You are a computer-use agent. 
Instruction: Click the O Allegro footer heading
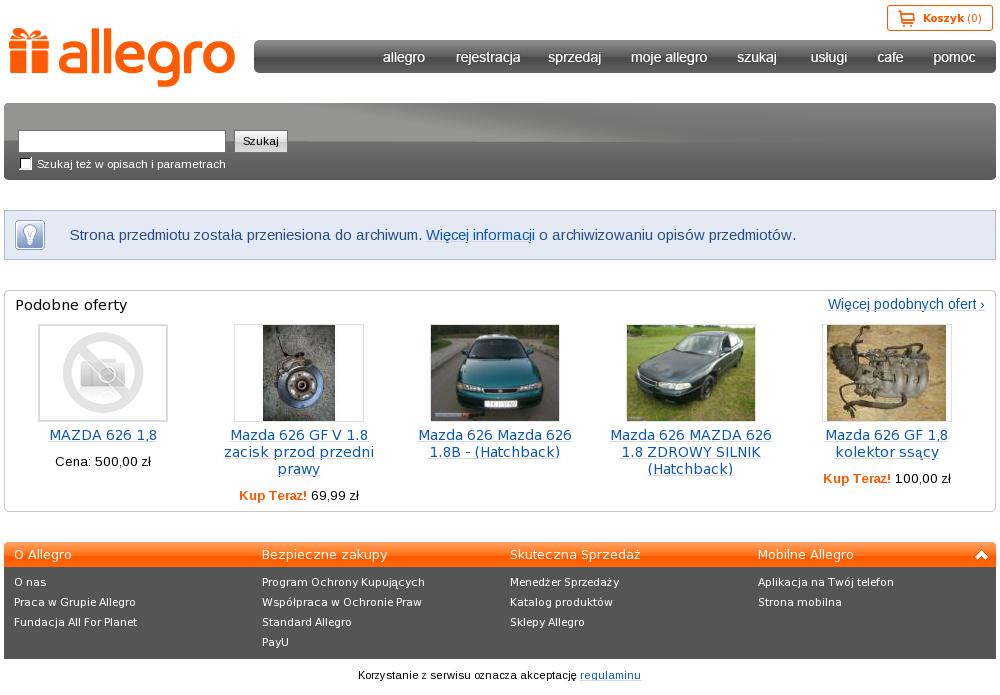tap(43, 555)
